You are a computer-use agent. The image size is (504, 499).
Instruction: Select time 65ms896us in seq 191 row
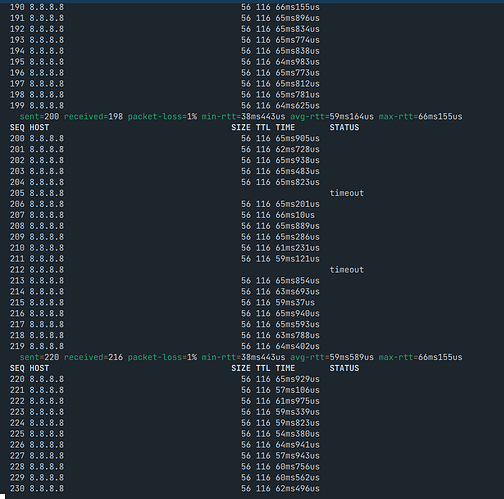point(297,18)
